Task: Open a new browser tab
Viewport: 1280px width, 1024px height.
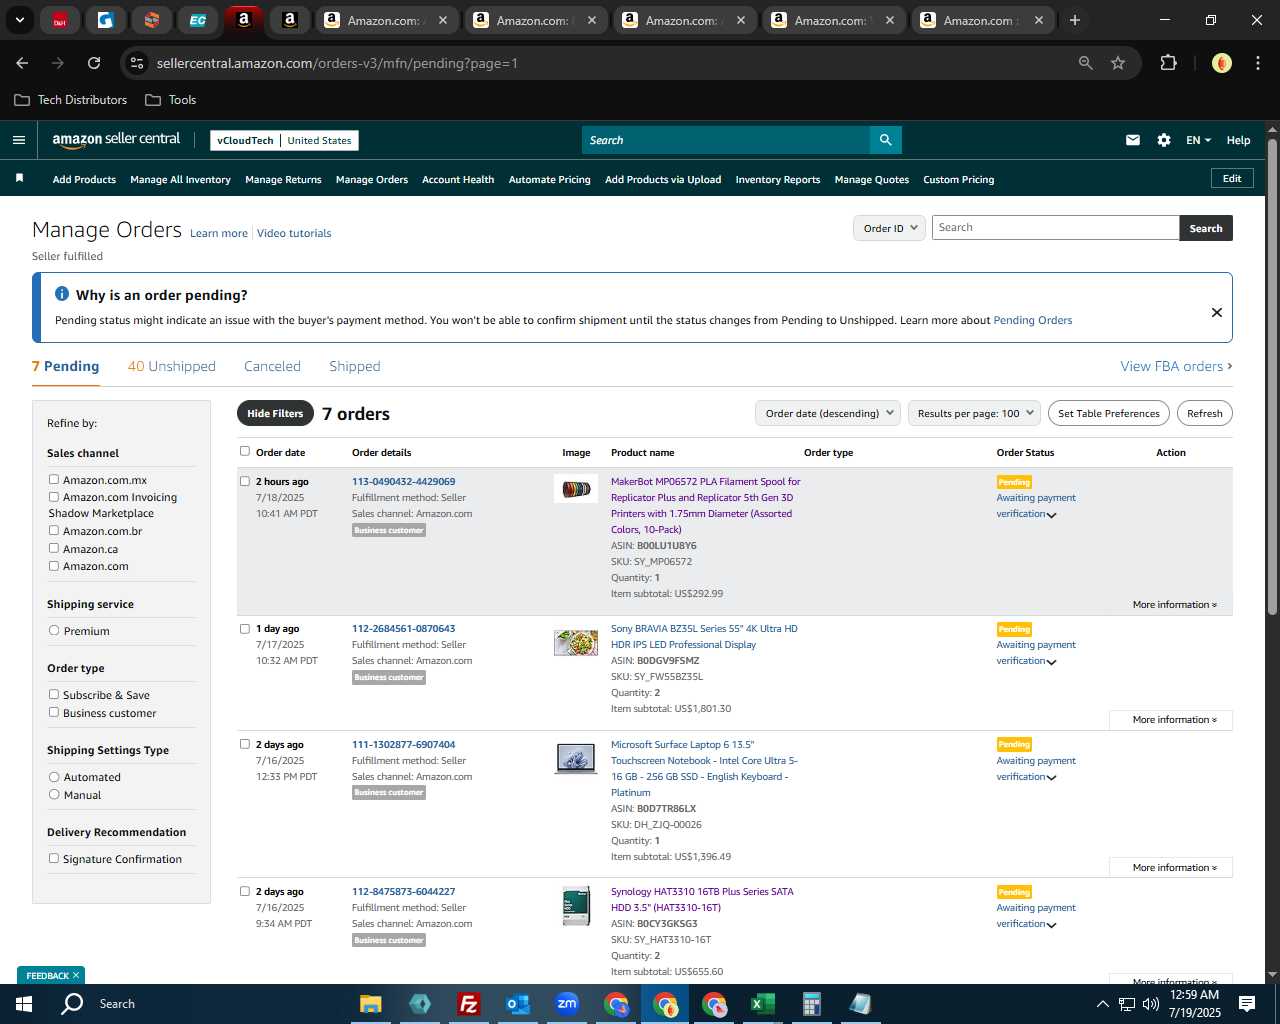Action: (1075, 20)
